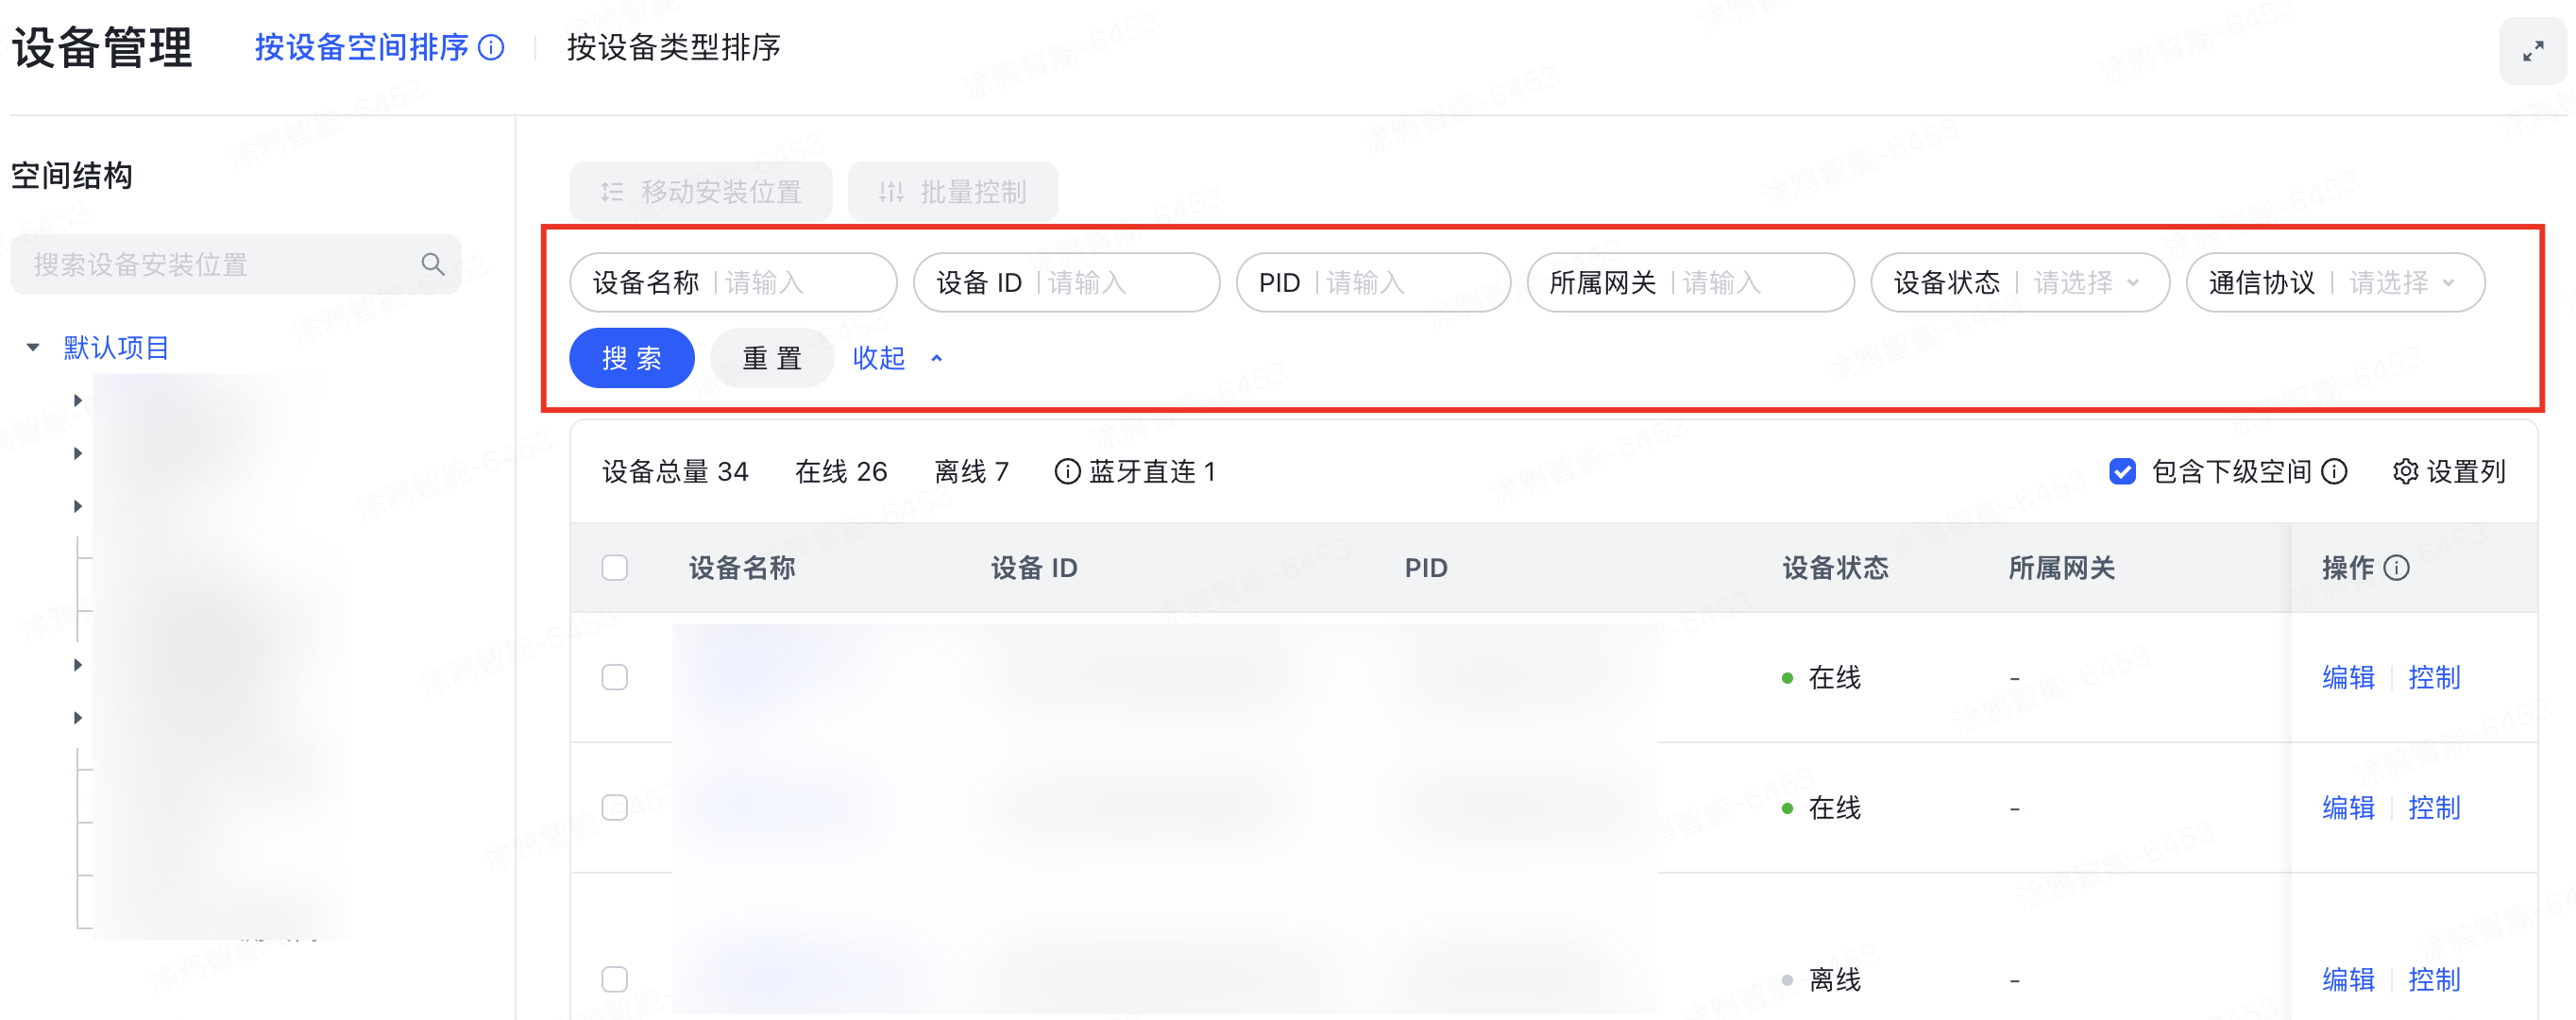Click the 重置 button
Image resolution: width=2576 pixels, height=1020 pixels.
pyautogui.click(x=771, y=358)
